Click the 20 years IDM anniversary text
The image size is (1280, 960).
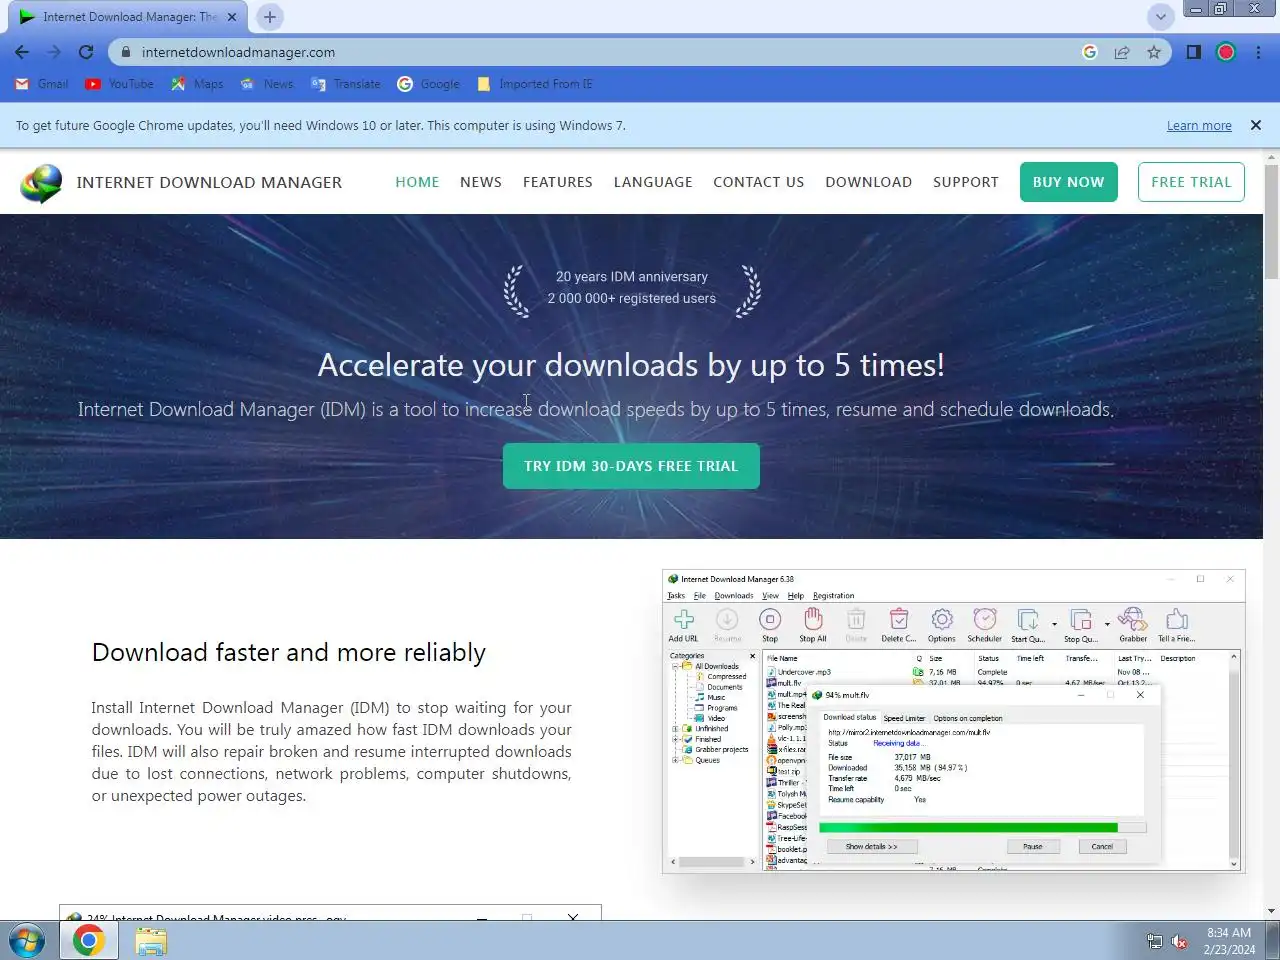tap(632, 277)
